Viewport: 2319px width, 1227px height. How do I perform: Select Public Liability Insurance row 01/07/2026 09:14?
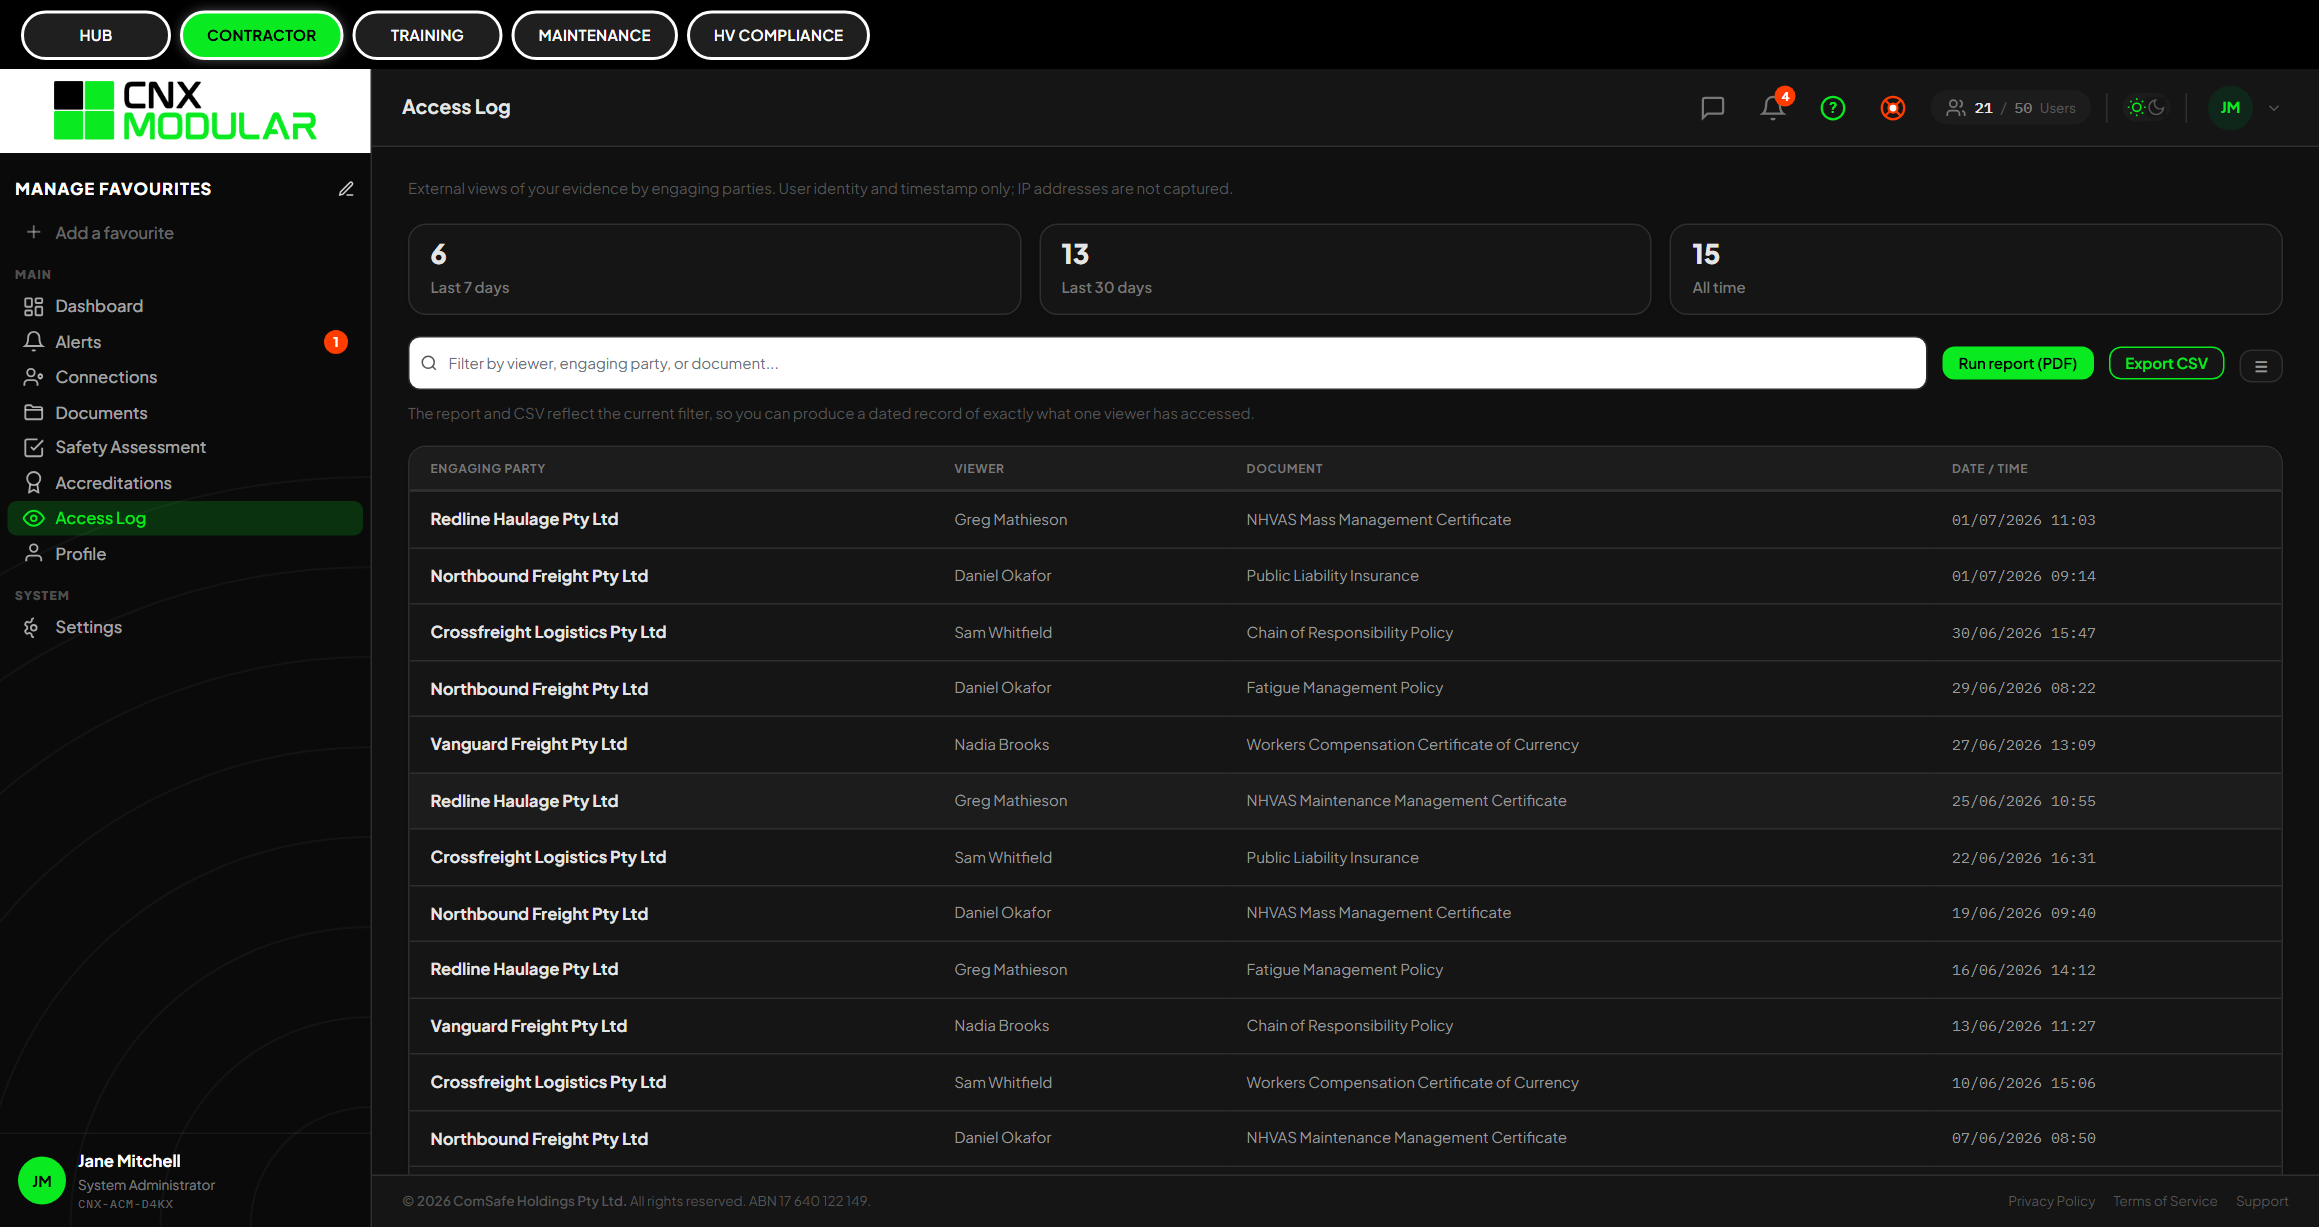click(x=1345, y=576)
